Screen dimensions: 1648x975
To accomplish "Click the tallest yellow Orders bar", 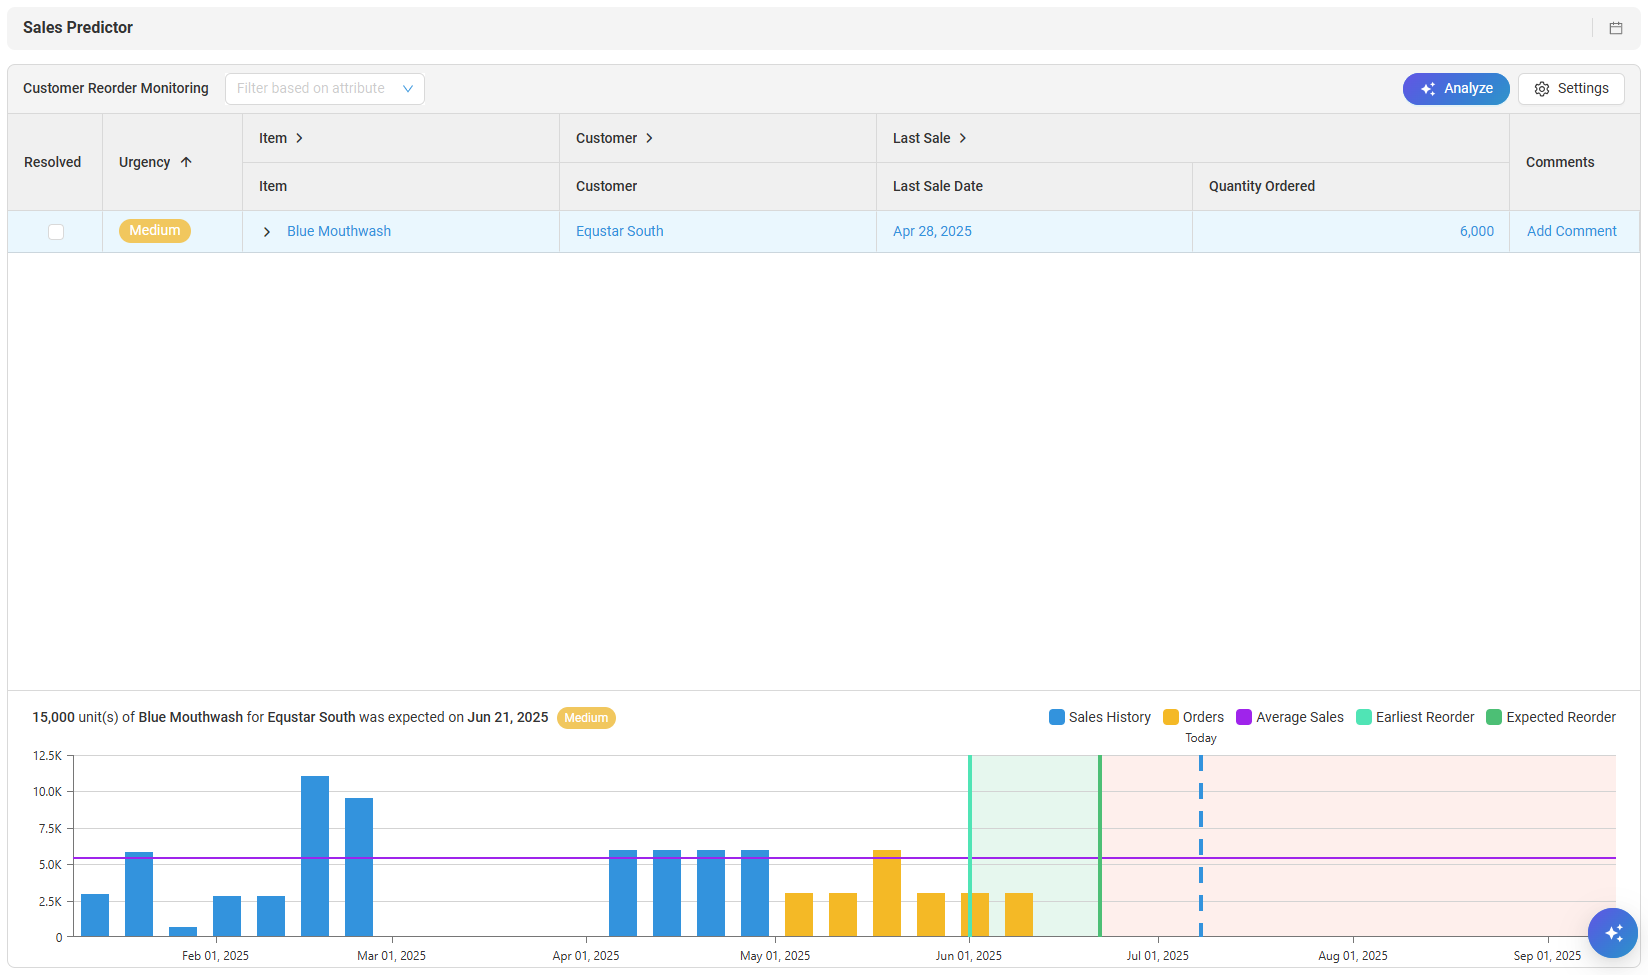I will (x=887, y=893).
